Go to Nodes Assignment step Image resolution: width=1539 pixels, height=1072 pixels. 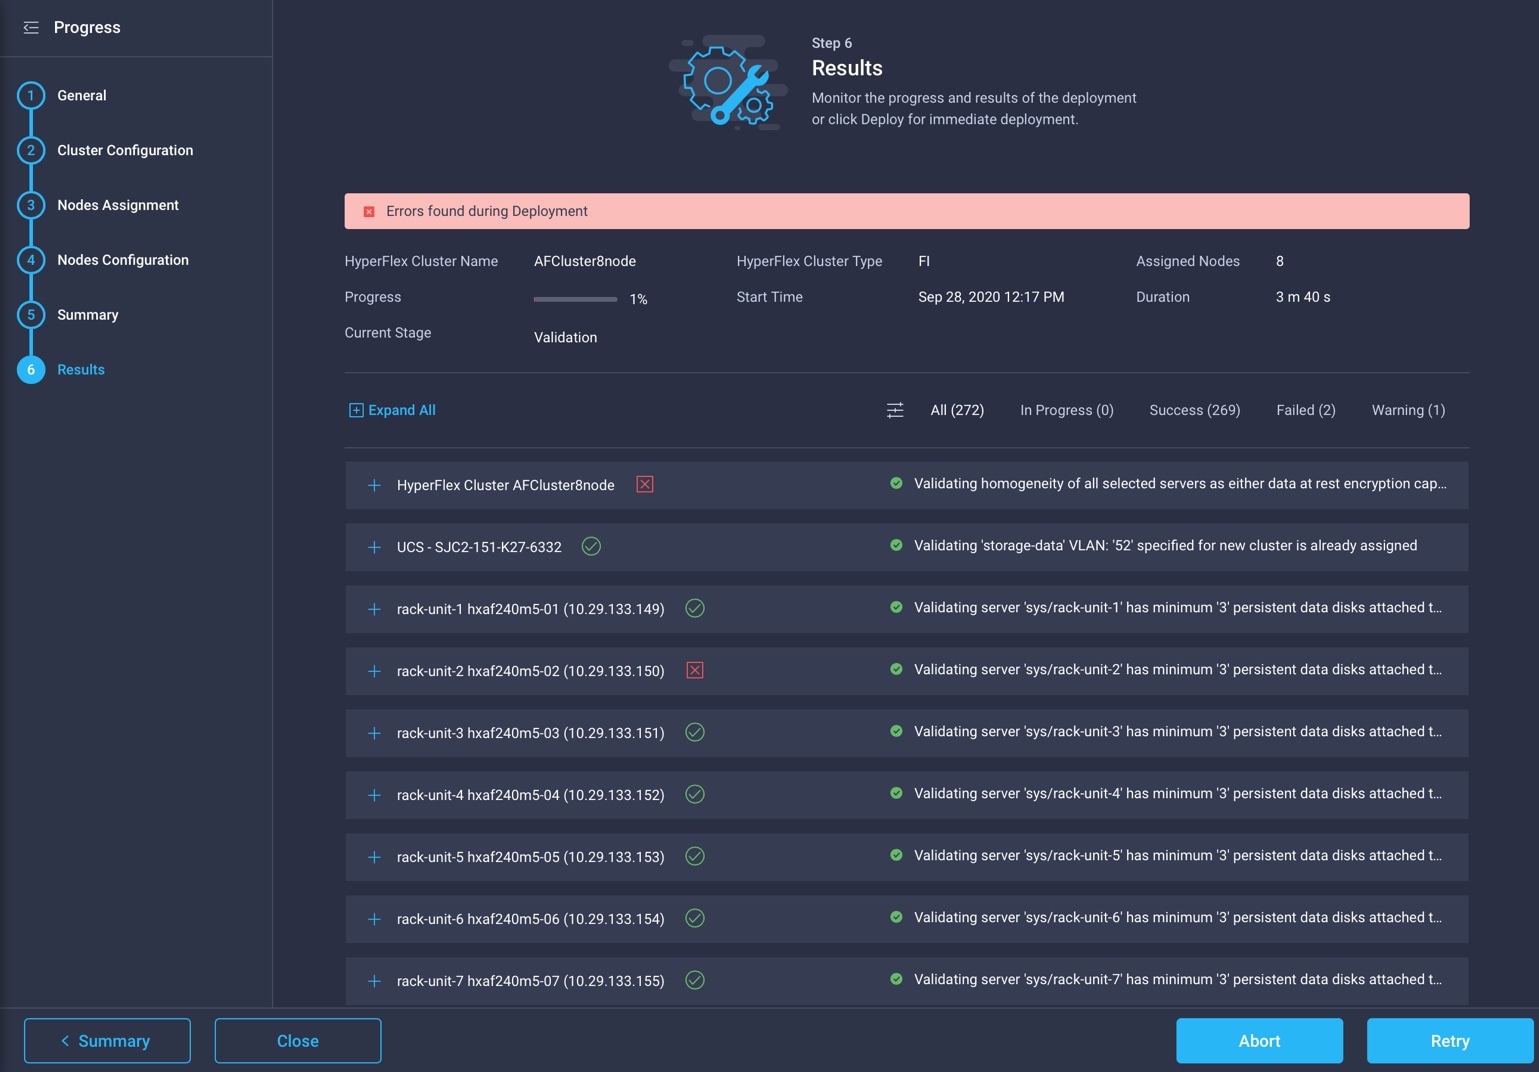(x=118, y=205)
